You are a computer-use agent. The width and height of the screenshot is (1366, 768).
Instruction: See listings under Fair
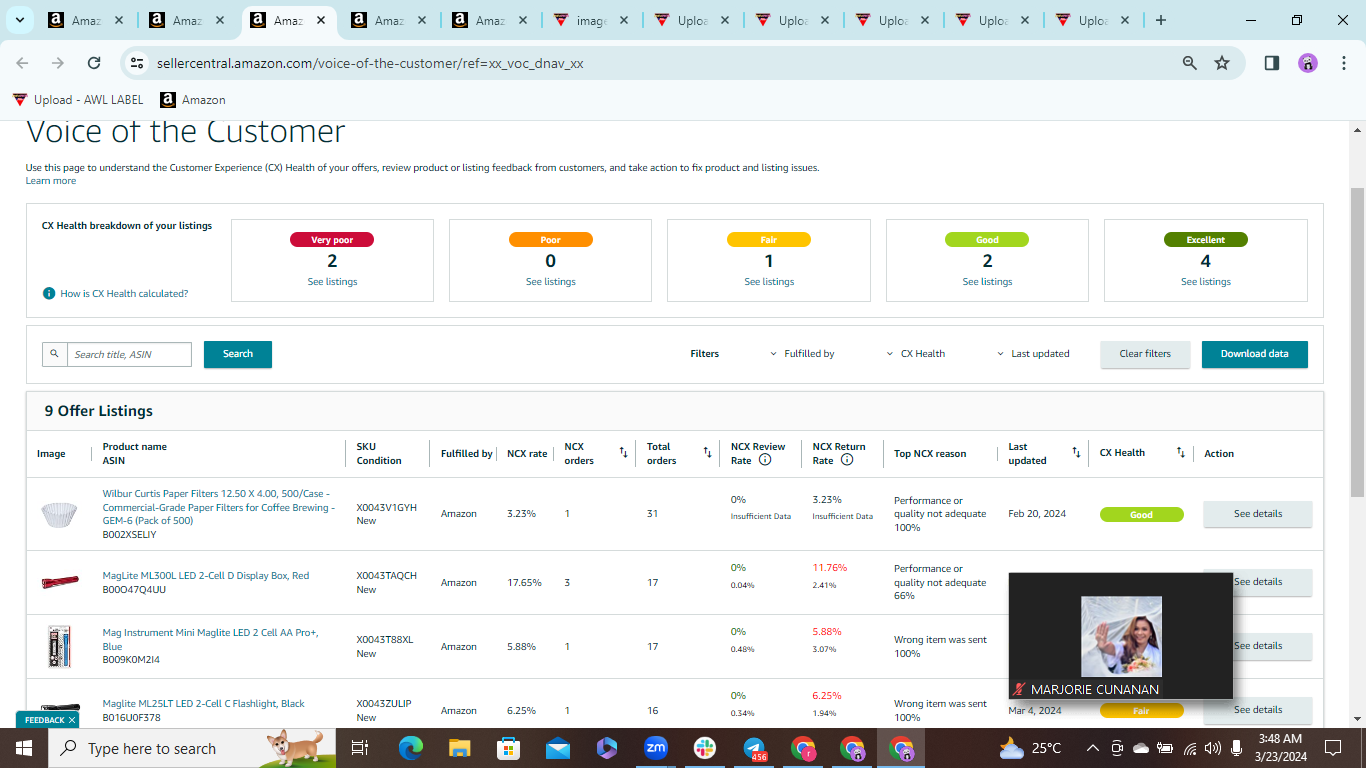click(769, 282)
